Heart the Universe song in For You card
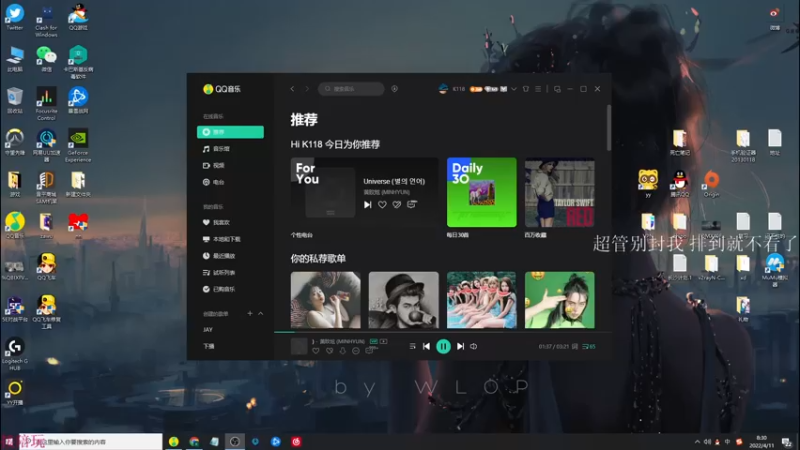The width and height of the screenshot is (800, 450). [x=382, y=205]
